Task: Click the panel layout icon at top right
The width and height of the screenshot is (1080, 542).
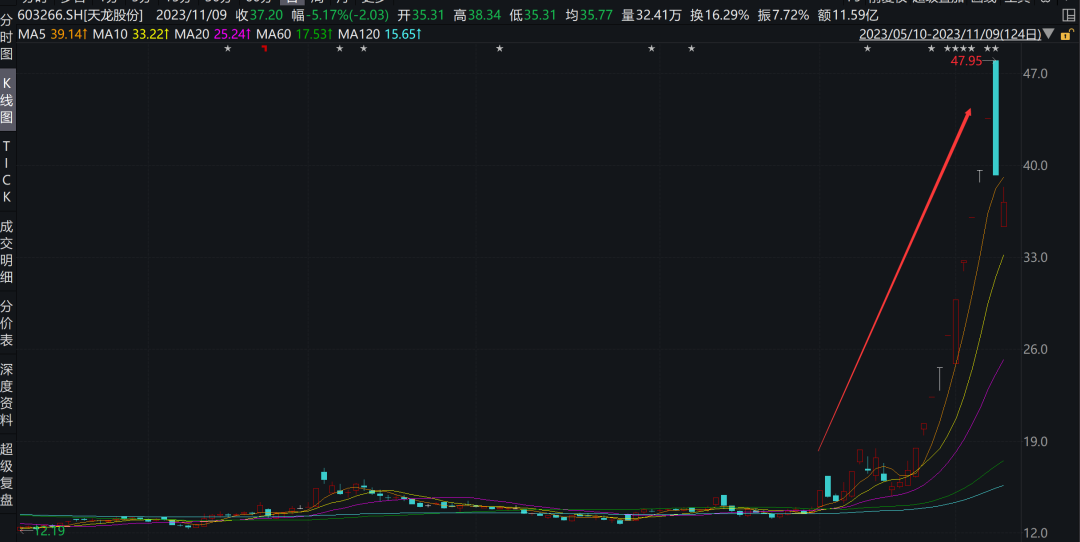Action: click(x=1068, y=15)
